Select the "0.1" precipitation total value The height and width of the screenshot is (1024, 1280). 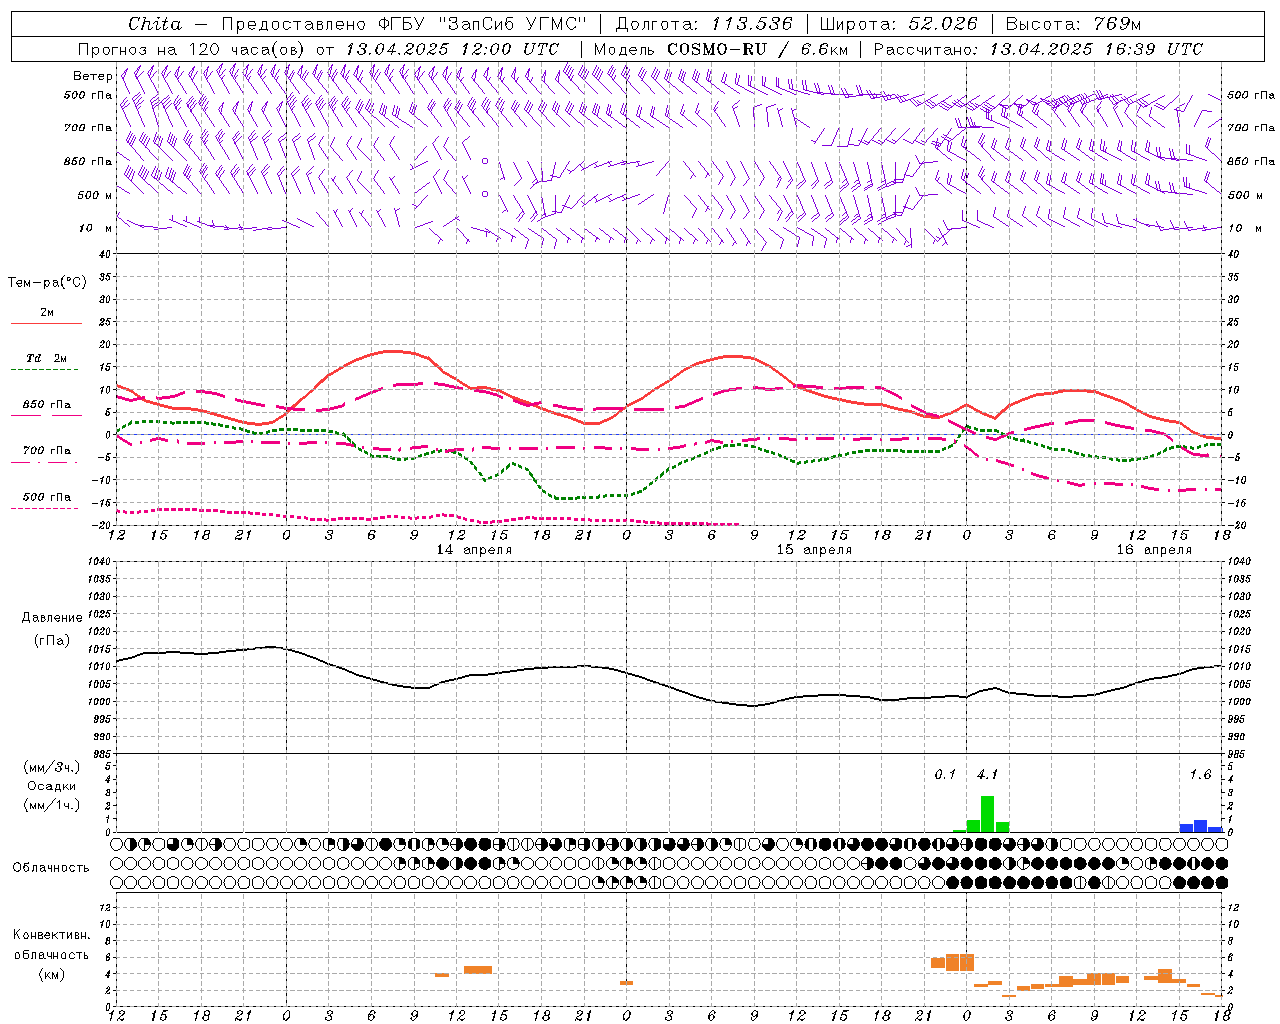coord(945,775)
